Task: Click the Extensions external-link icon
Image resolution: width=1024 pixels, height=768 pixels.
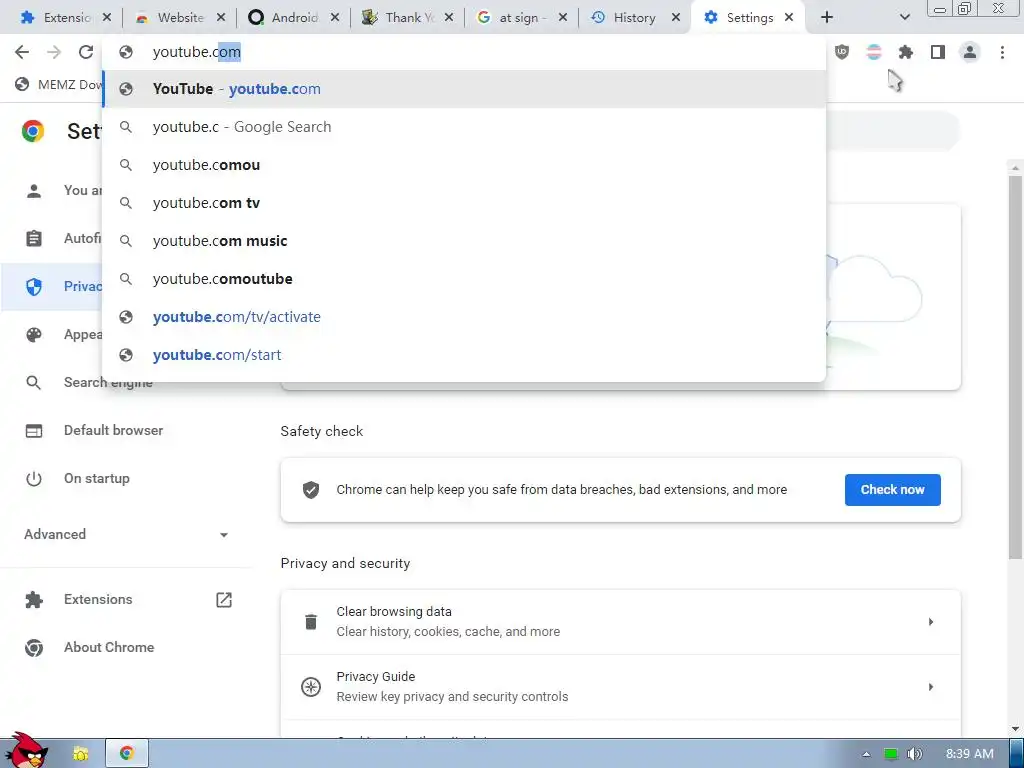Action: (x=224, y=600)
